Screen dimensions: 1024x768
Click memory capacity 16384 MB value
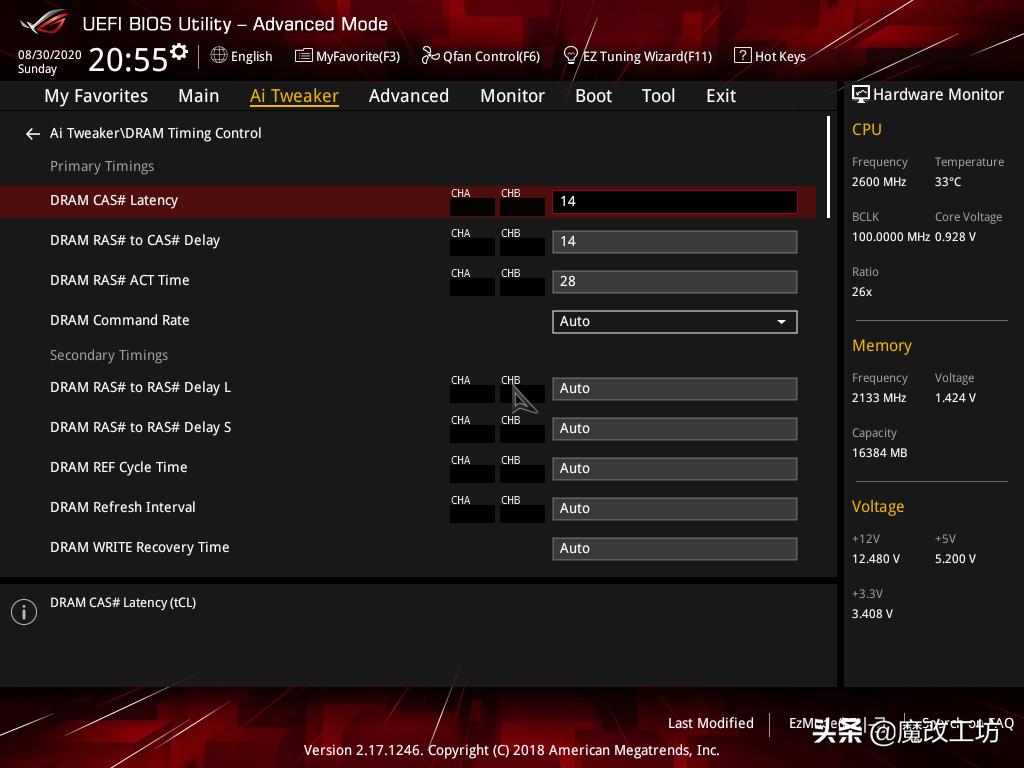pos(880,453)
